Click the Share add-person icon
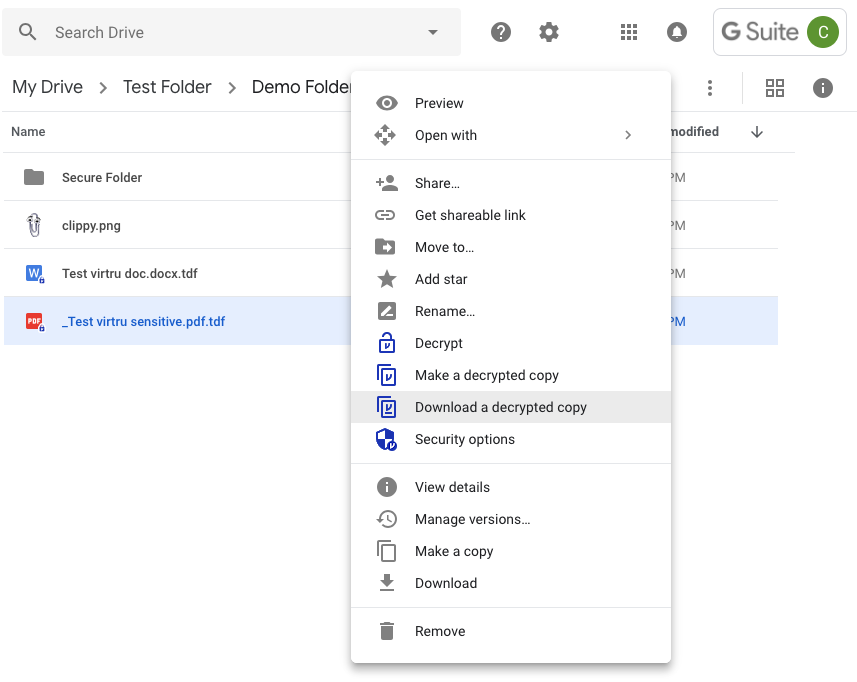 [386, 183]
